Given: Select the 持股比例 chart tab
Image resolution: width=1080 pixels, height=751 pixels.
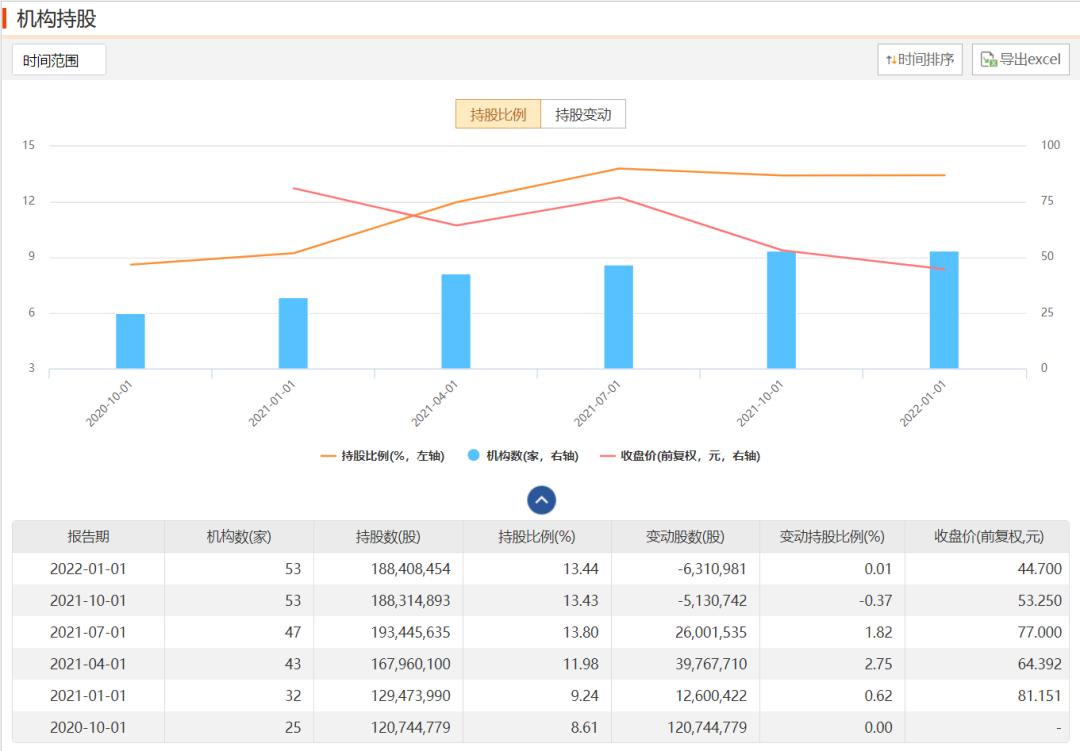Looking at the screenshot, I should coord(498,114).
